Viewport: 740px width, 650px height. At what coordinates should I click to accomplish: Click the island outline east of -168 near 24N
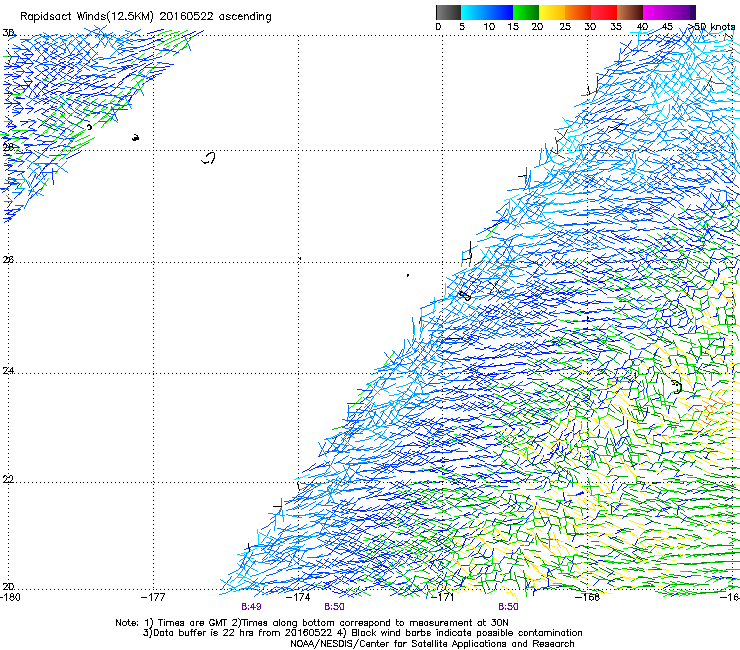[x=677, y=387]
